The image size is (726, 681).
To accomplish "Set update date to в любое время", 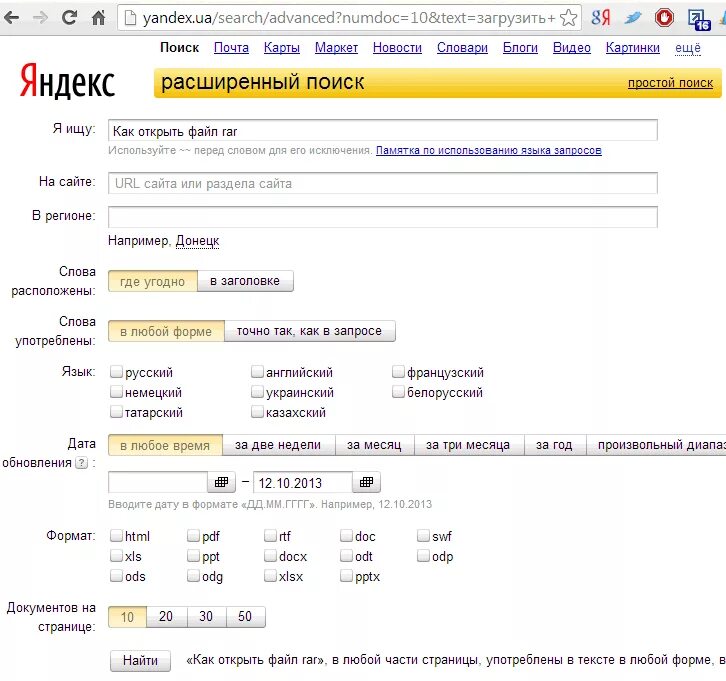I will [165, 445].
